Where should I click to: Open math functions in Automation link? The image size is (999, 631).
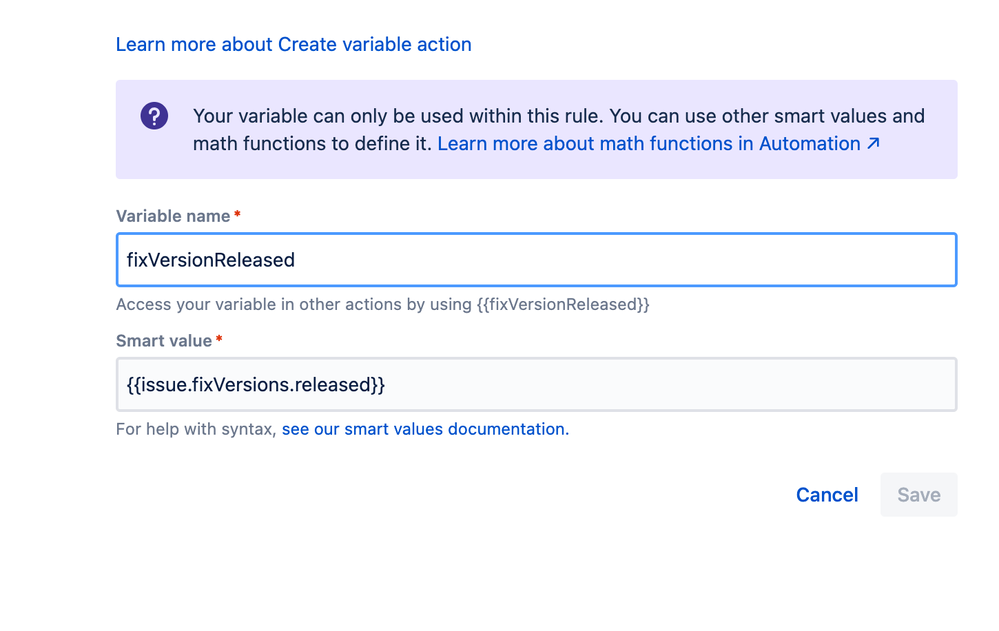[648, 144]
